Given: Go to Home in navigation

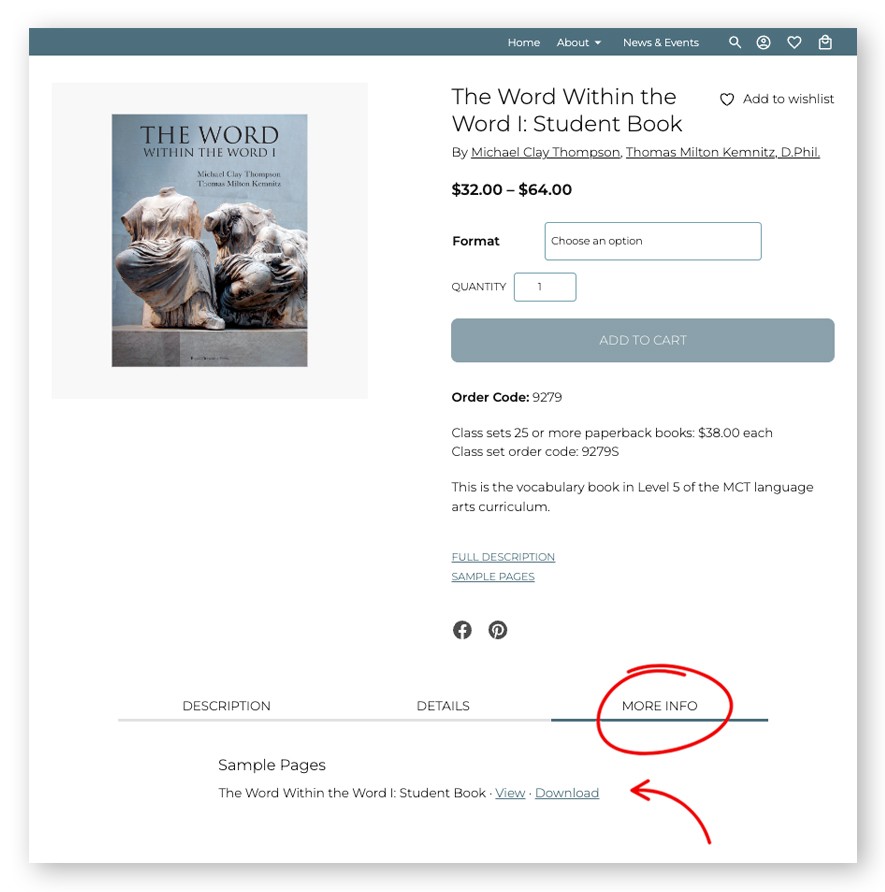Looking at the screenshot, I should coord(524,43).
